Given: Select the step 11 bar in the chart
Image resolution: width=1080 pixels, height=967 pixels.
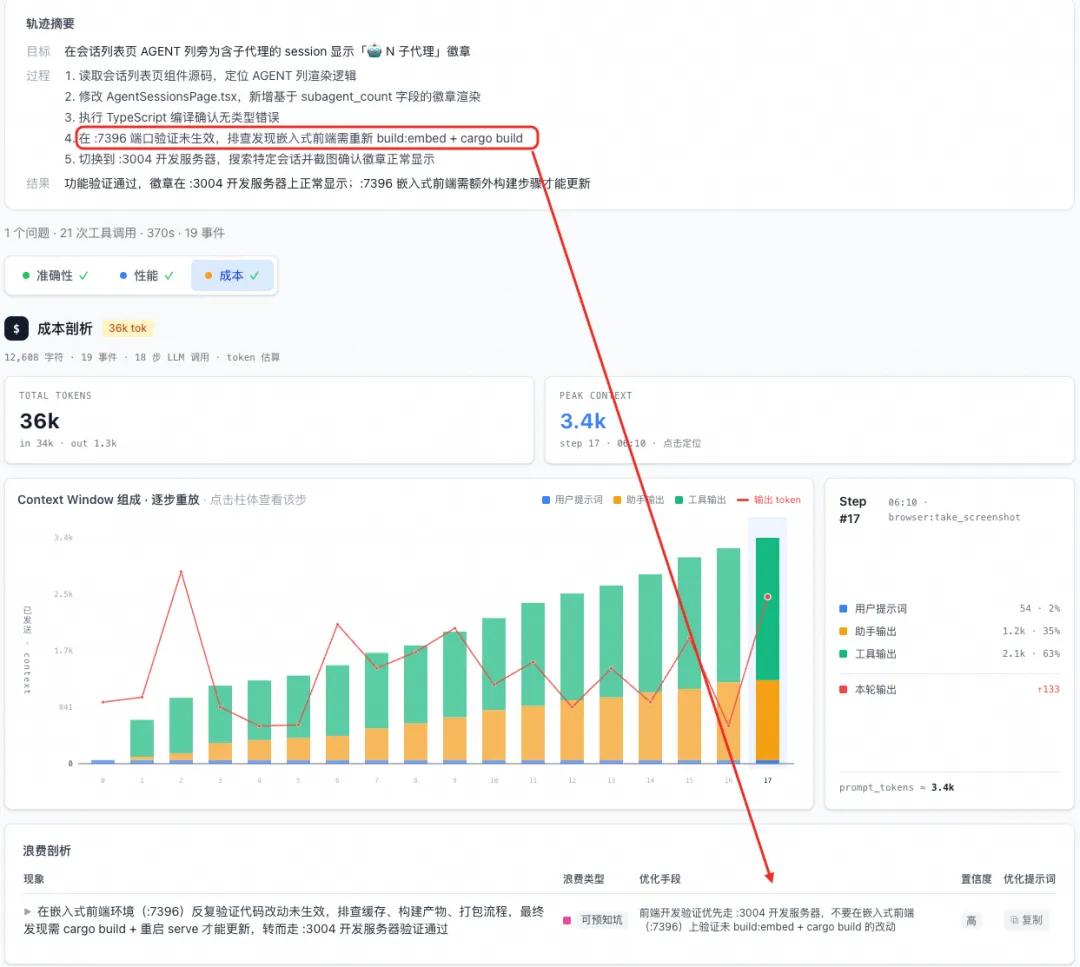Looking at the screenshot, I should 533,683.
